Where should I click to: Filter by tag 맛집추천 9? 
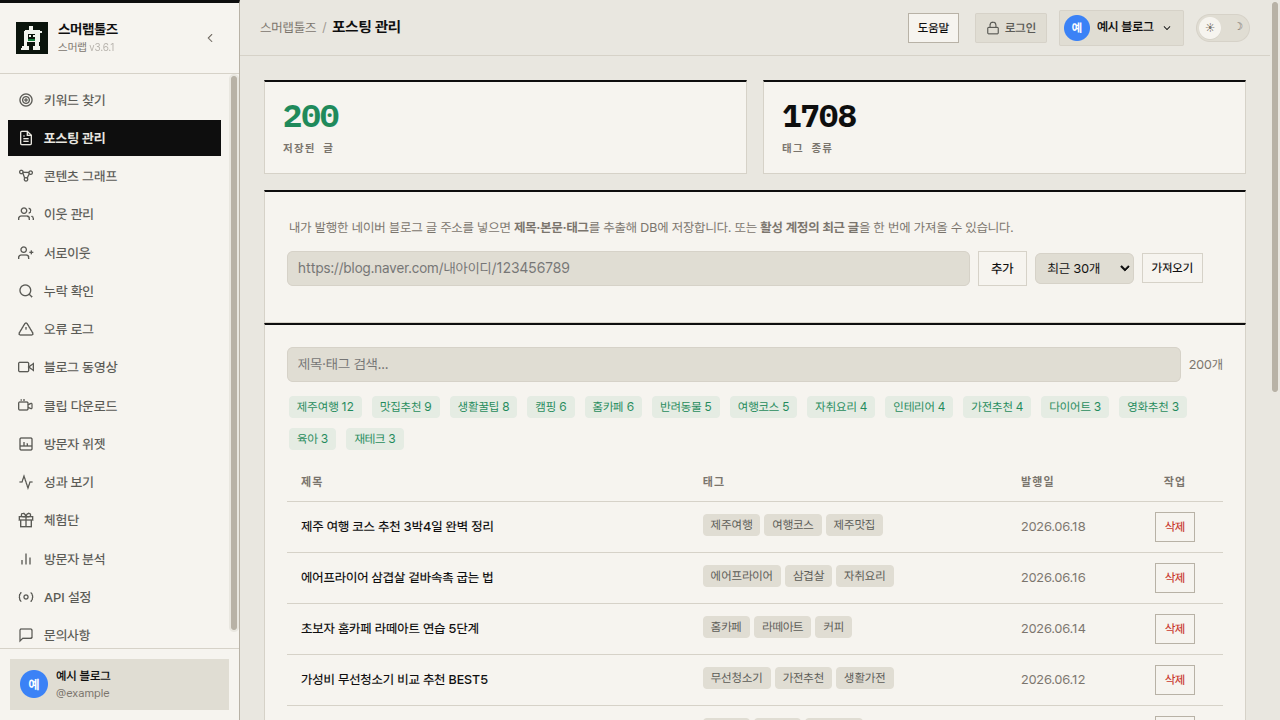click(x=405, y=407)
